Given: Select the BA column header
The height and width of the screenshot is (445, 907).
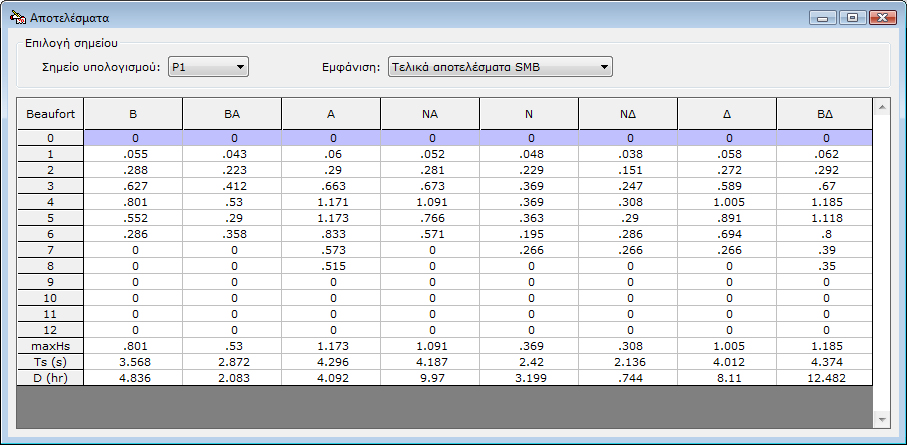Looking at the screenshot, I should click(x=232, y=113).
